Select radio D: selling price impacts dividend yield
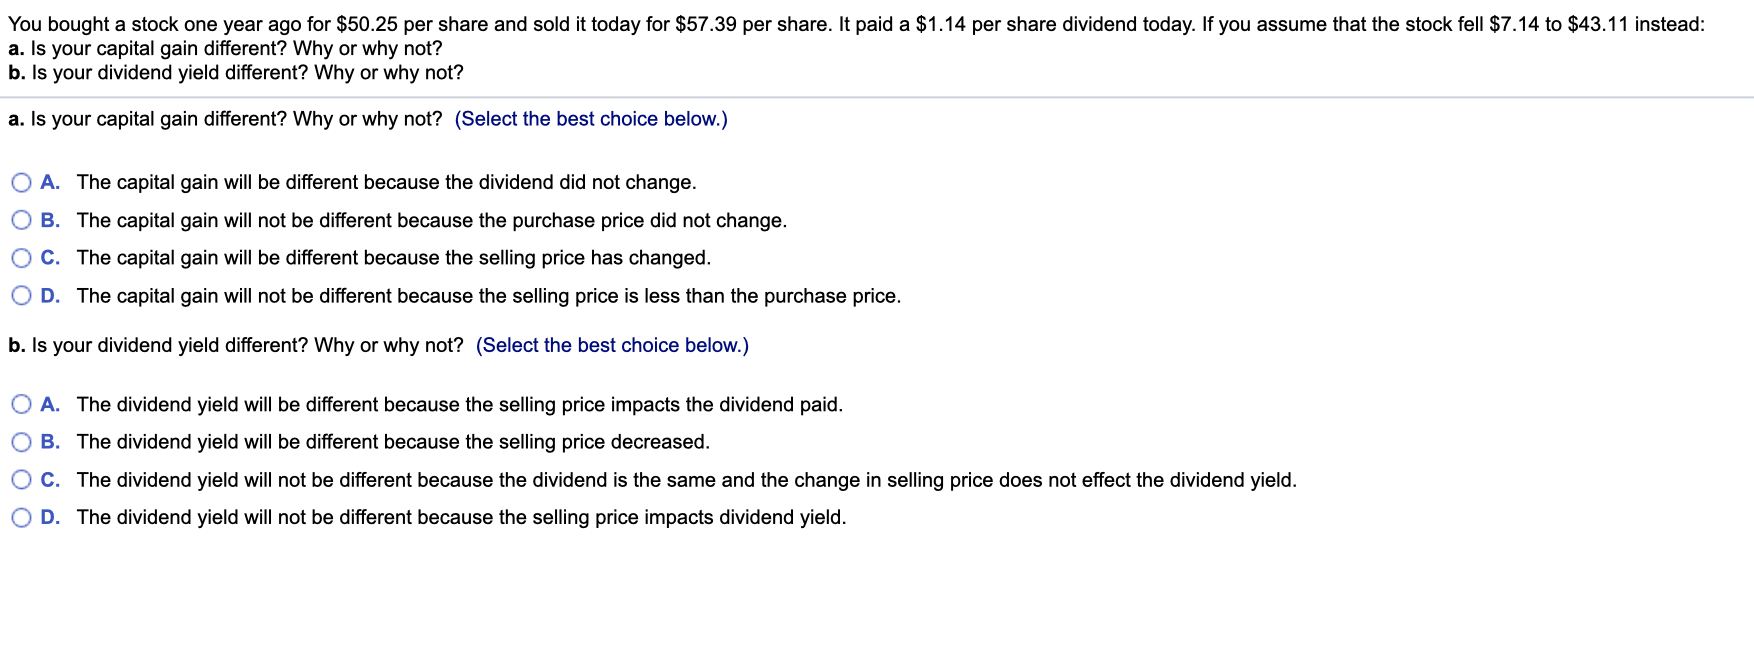 (x=21, y=517)
